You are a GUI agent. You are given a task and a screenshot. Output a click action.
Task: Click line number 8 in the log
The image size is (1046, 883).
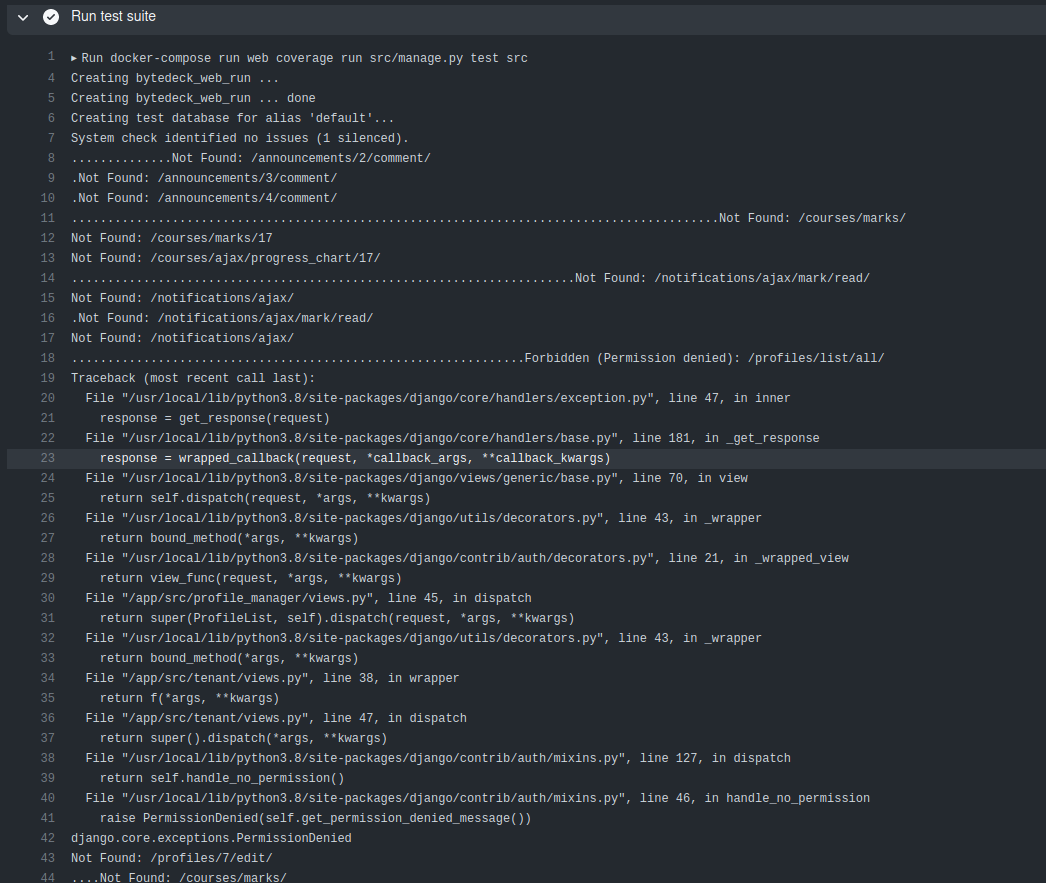[51, 158]
